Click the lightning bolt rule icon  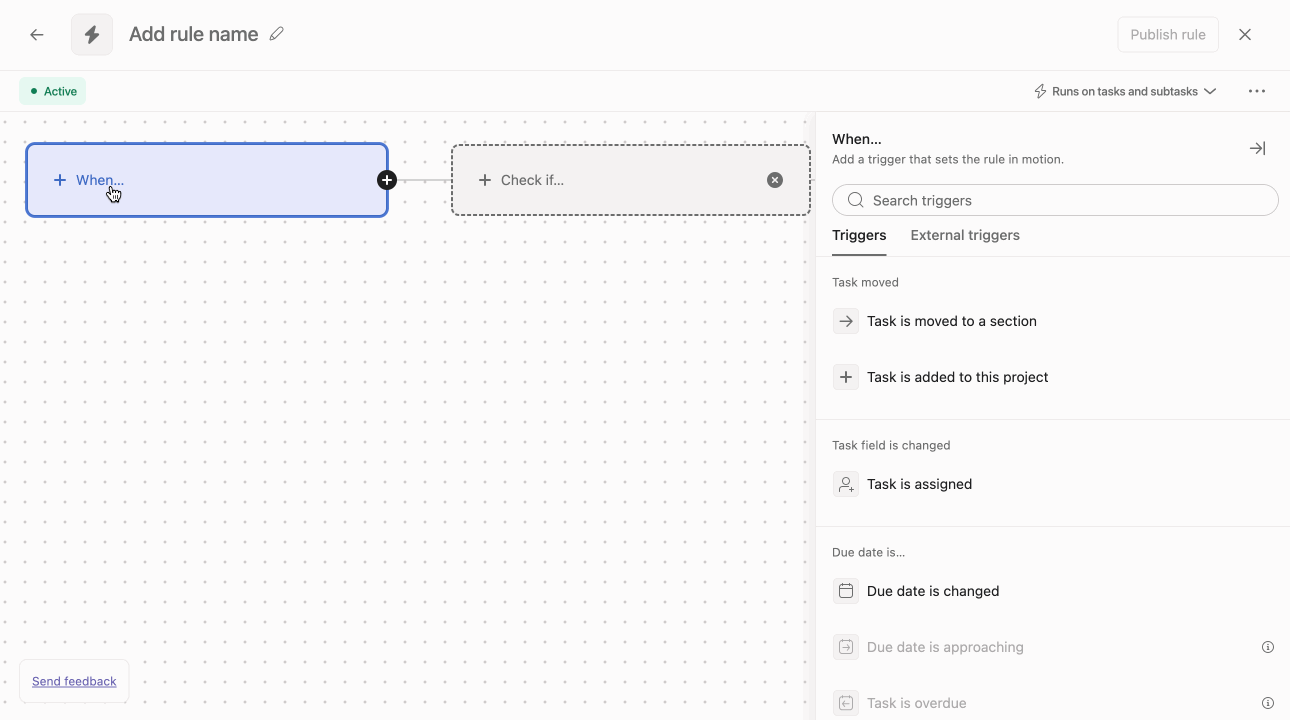(x=92, y=35)
